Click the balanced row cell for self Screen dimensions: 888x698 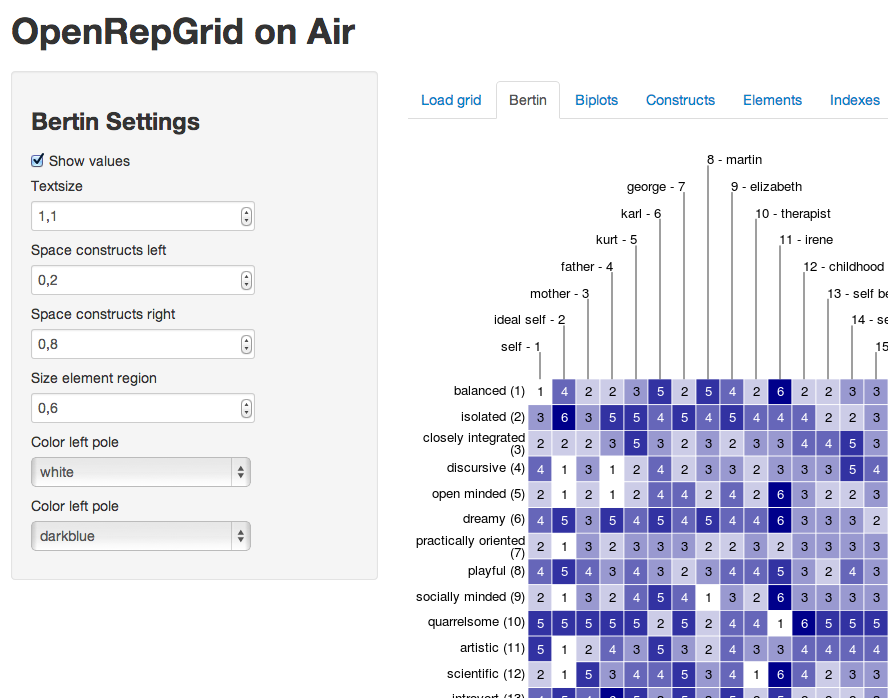(x=540, y=391)
